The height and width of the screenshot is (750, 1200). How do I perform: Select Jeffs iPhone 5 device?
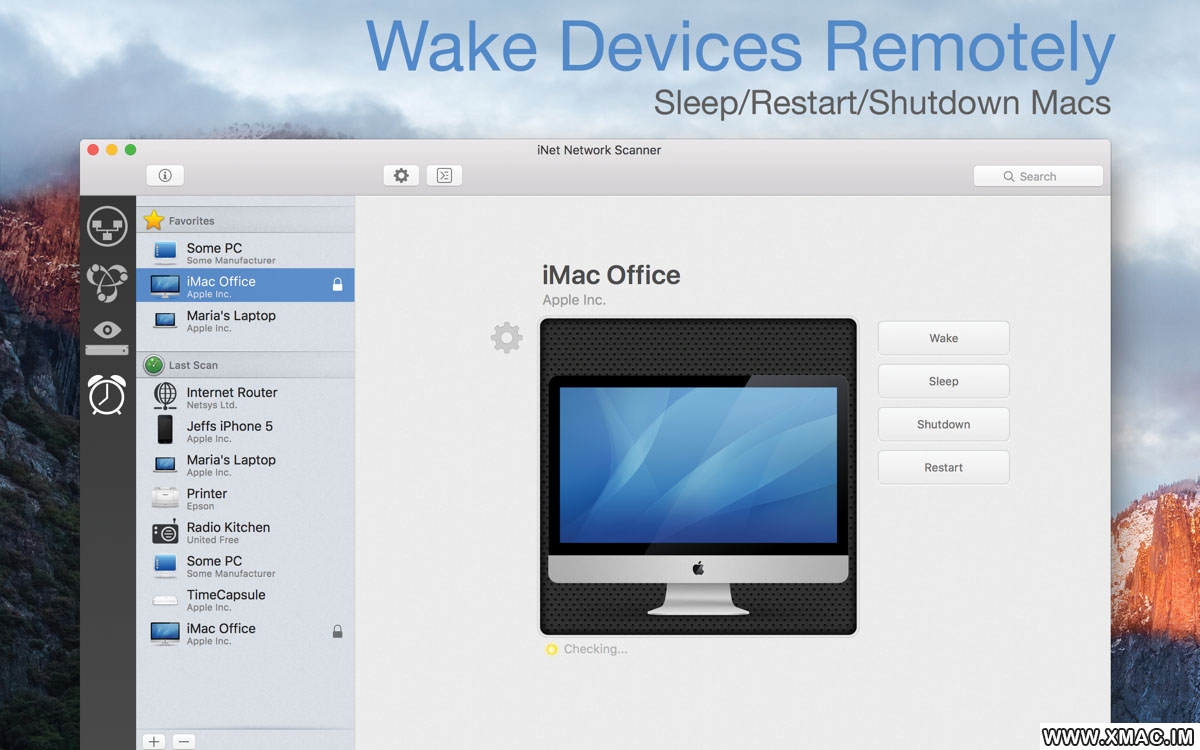point(245,431)
